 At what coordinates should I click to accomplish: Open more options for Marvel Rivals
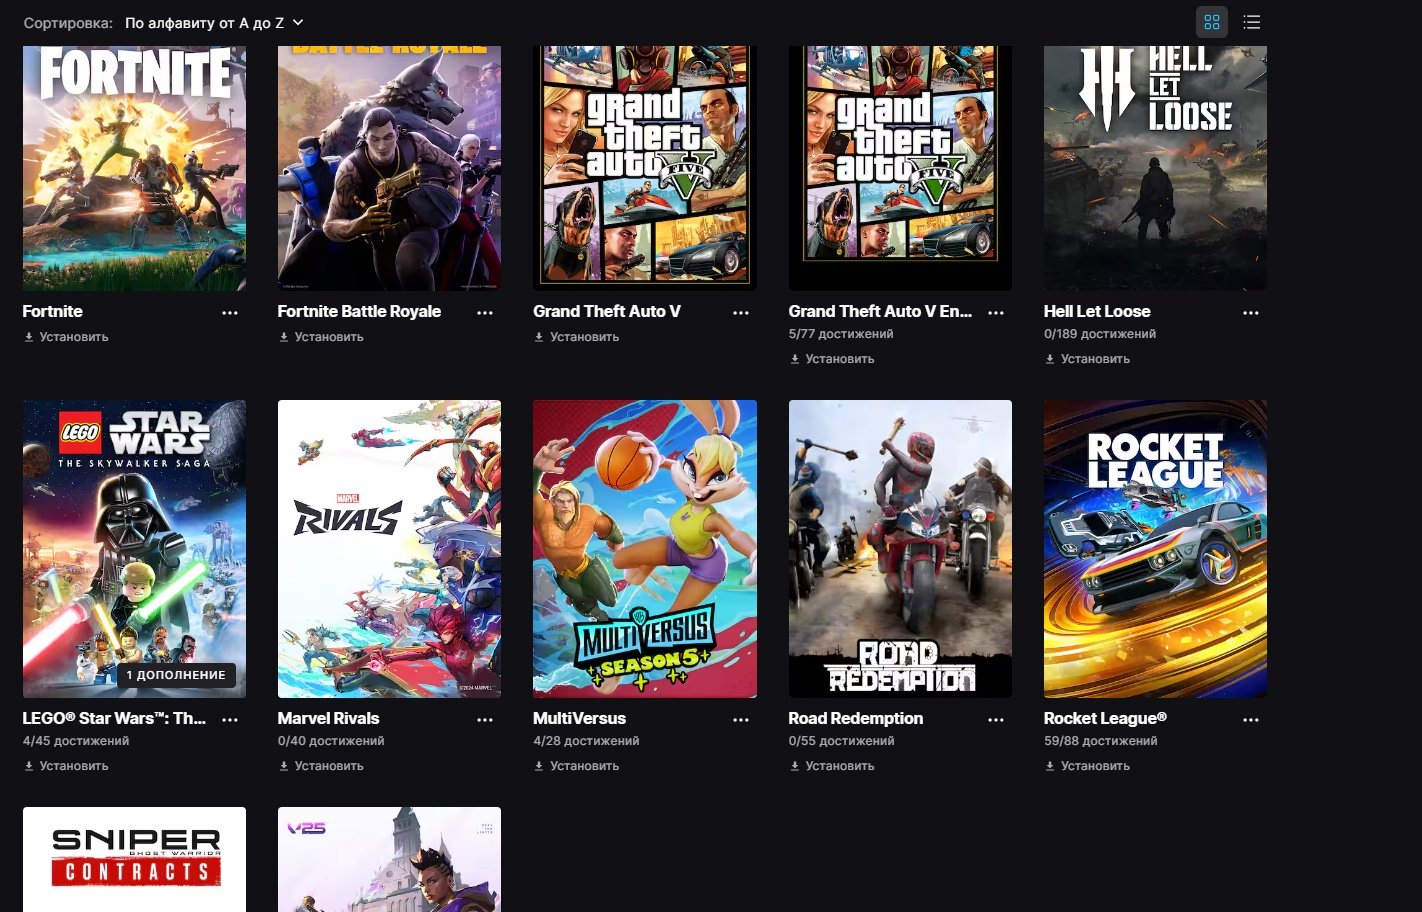pos(485,720)
